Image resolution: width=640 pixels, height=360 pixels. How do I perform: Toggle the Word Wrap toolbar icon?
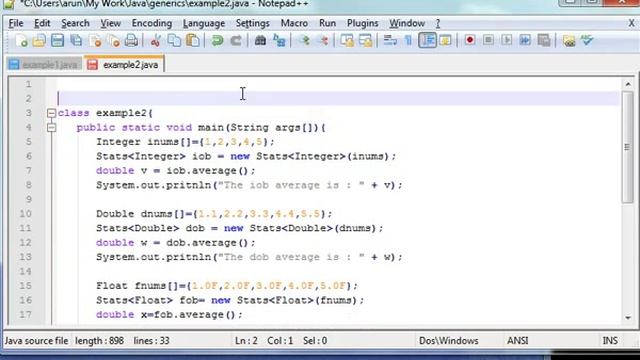tap(390, 40)
